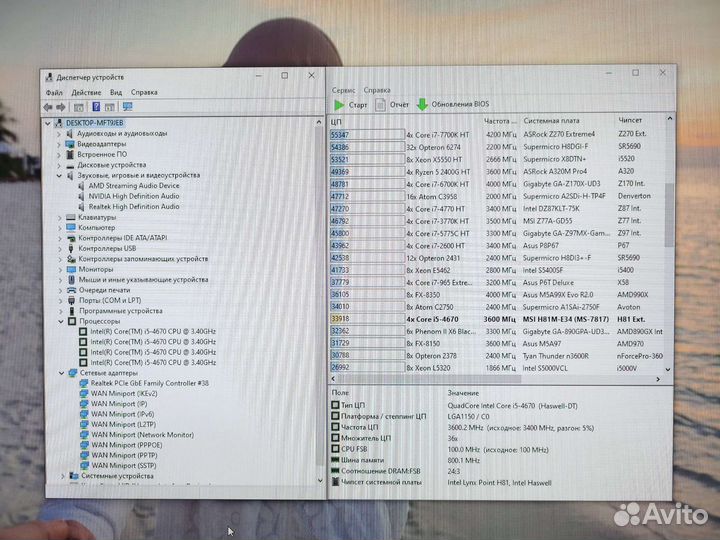Click Device Manager scrollbar down arrow
720x540 pixels.
pos(320,480)
